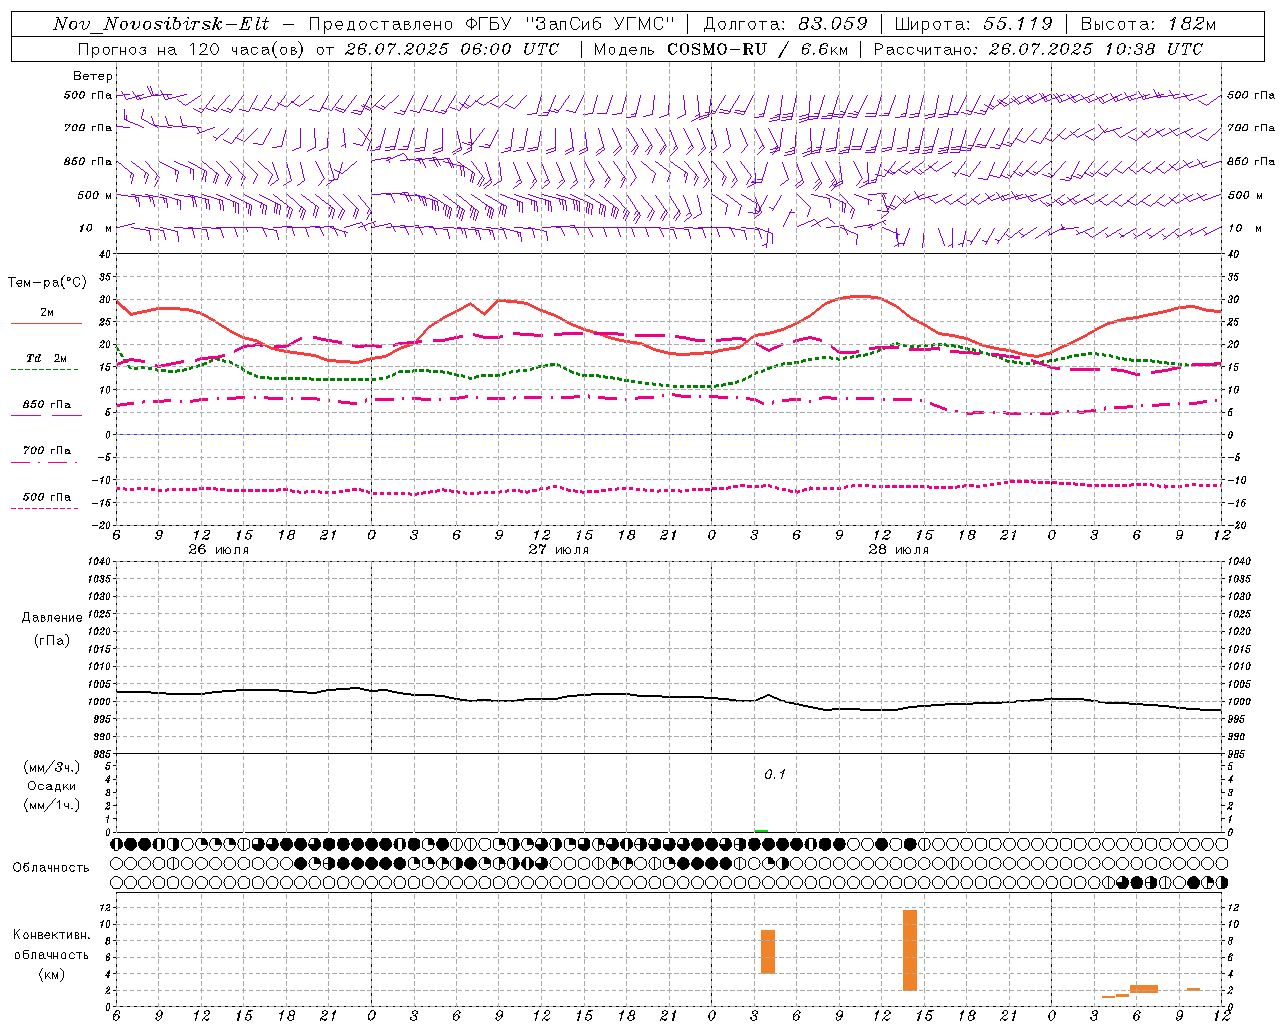Select the Широта 55.119 value
Screen dimensions: 1280x1024
coord(1017,24)
